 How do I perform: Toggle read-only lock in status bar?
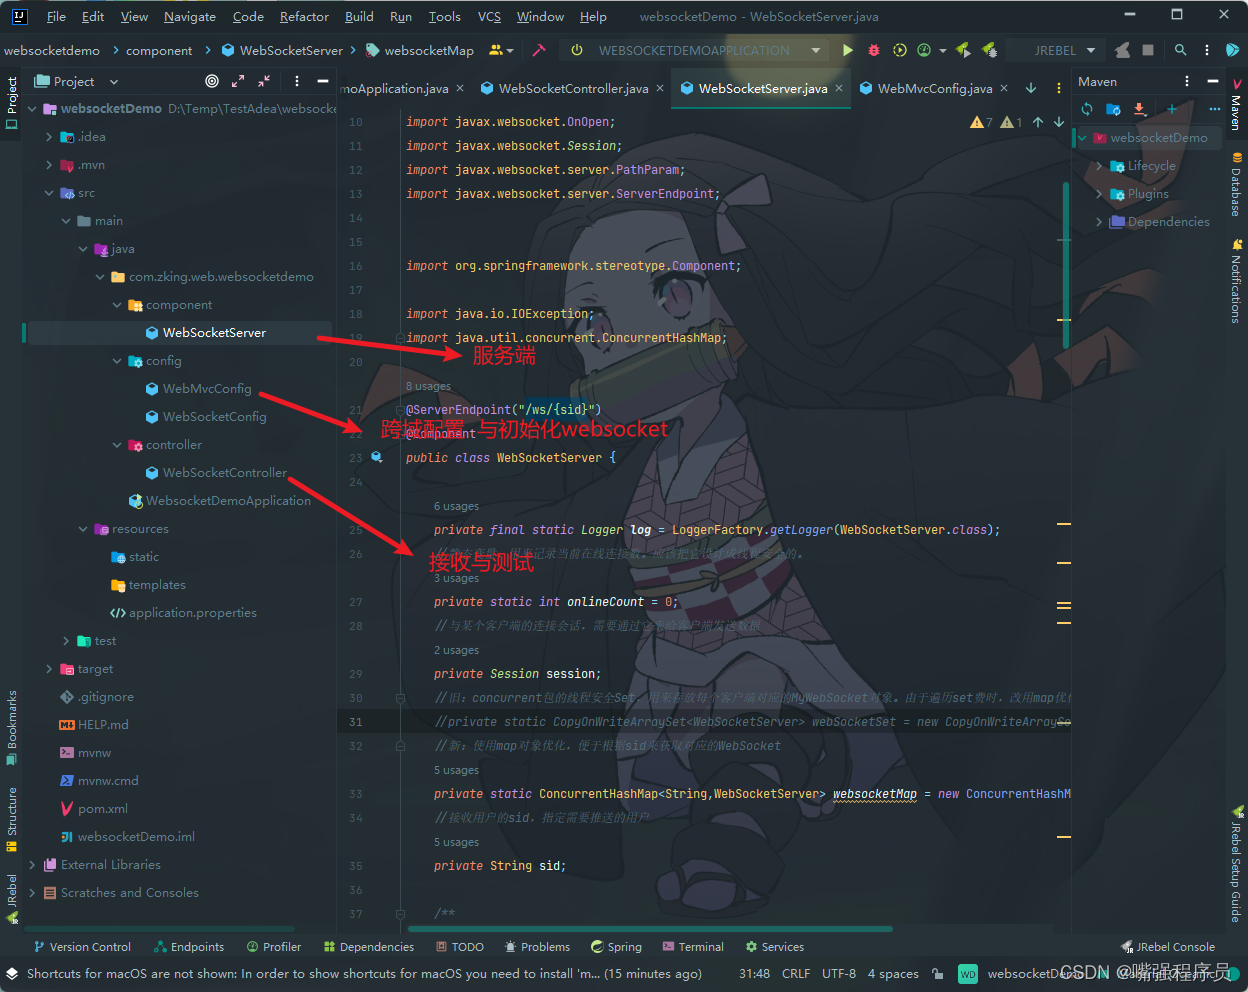pyautogui.click(x=937, y=973)
